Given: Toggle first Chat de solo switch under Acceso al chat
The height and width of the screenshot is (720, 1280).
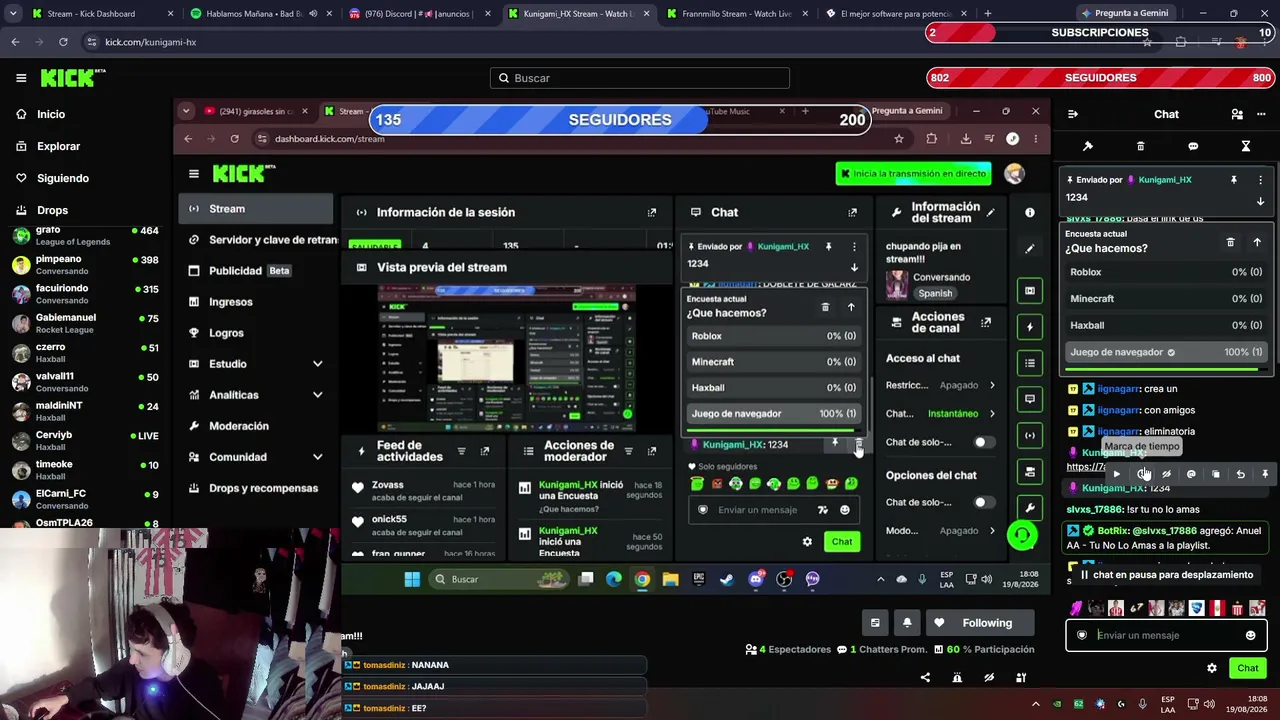Looking at the screenshot, I should tap(984, 442).
